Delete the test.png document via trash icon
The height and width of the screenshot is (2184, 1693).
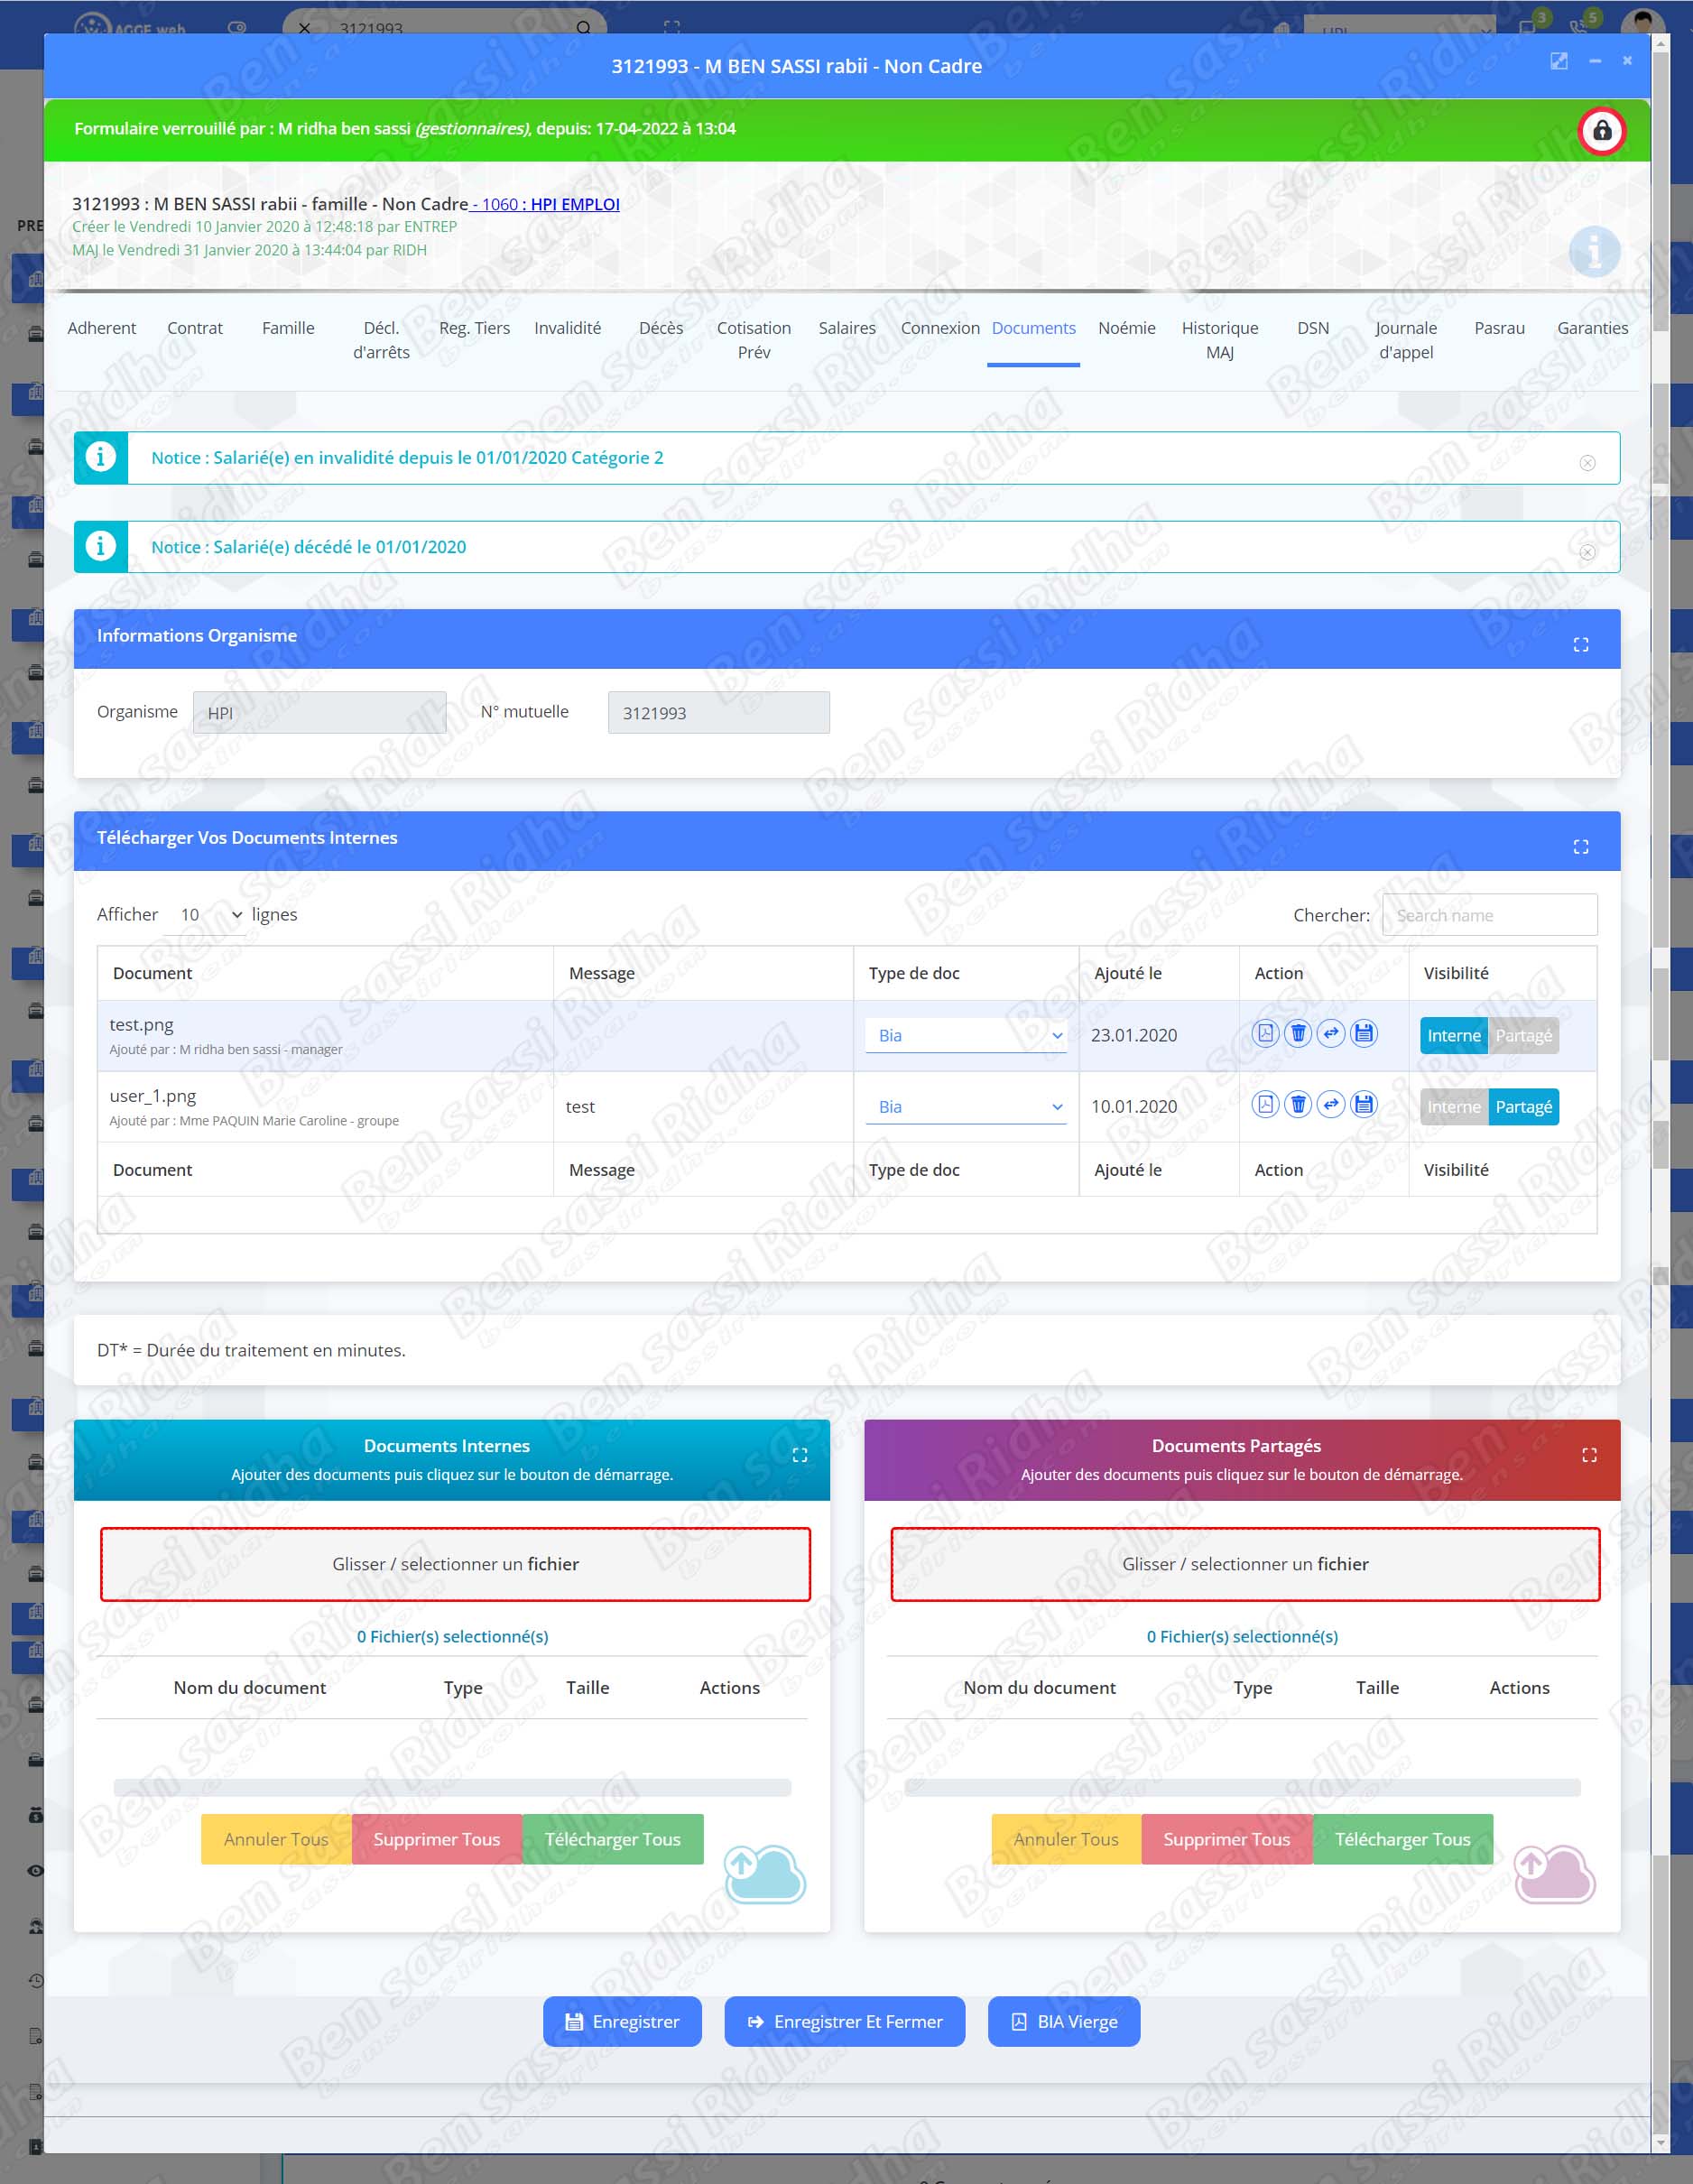click(x=1297, y=1033)
